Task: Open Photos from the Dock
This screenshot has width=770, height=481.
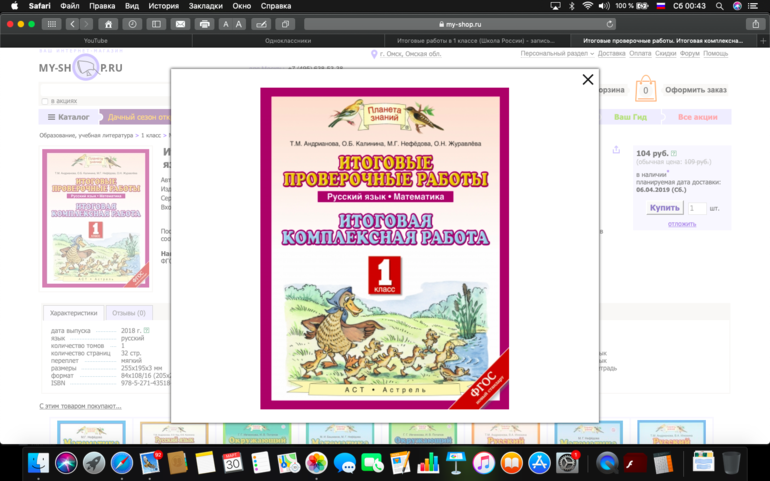Action: (x=316, y=463)
